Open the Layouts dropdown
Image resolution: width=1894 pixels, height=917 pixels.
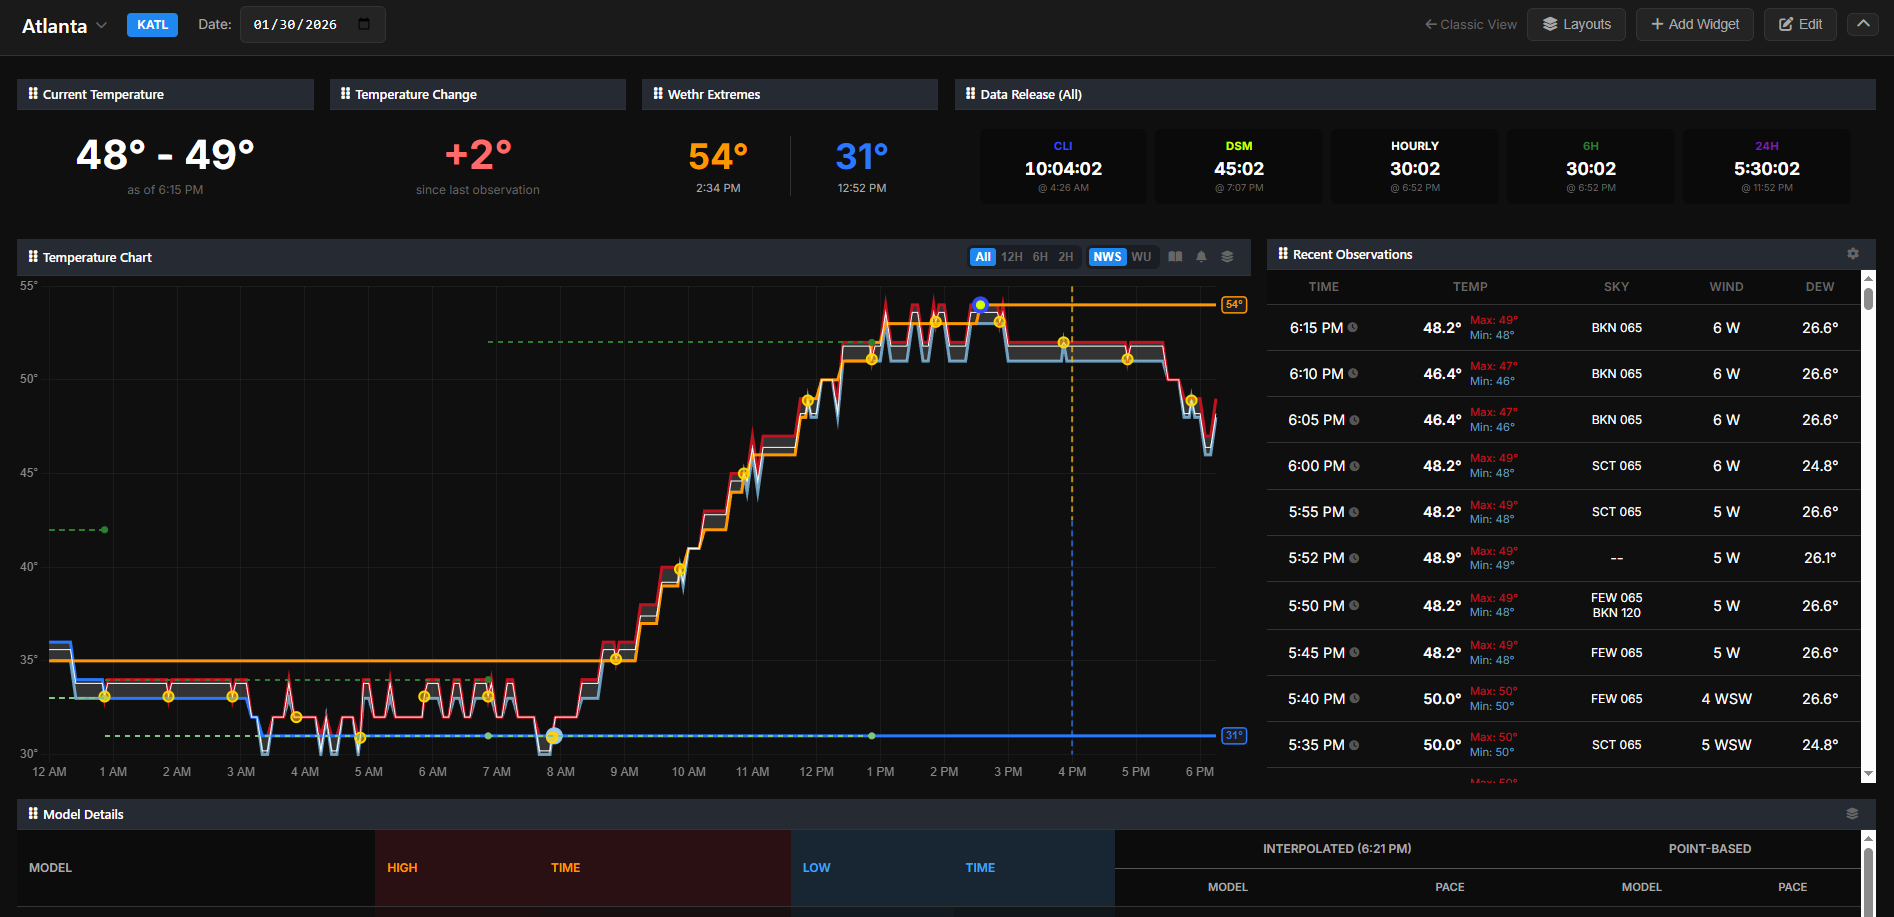1576,24
